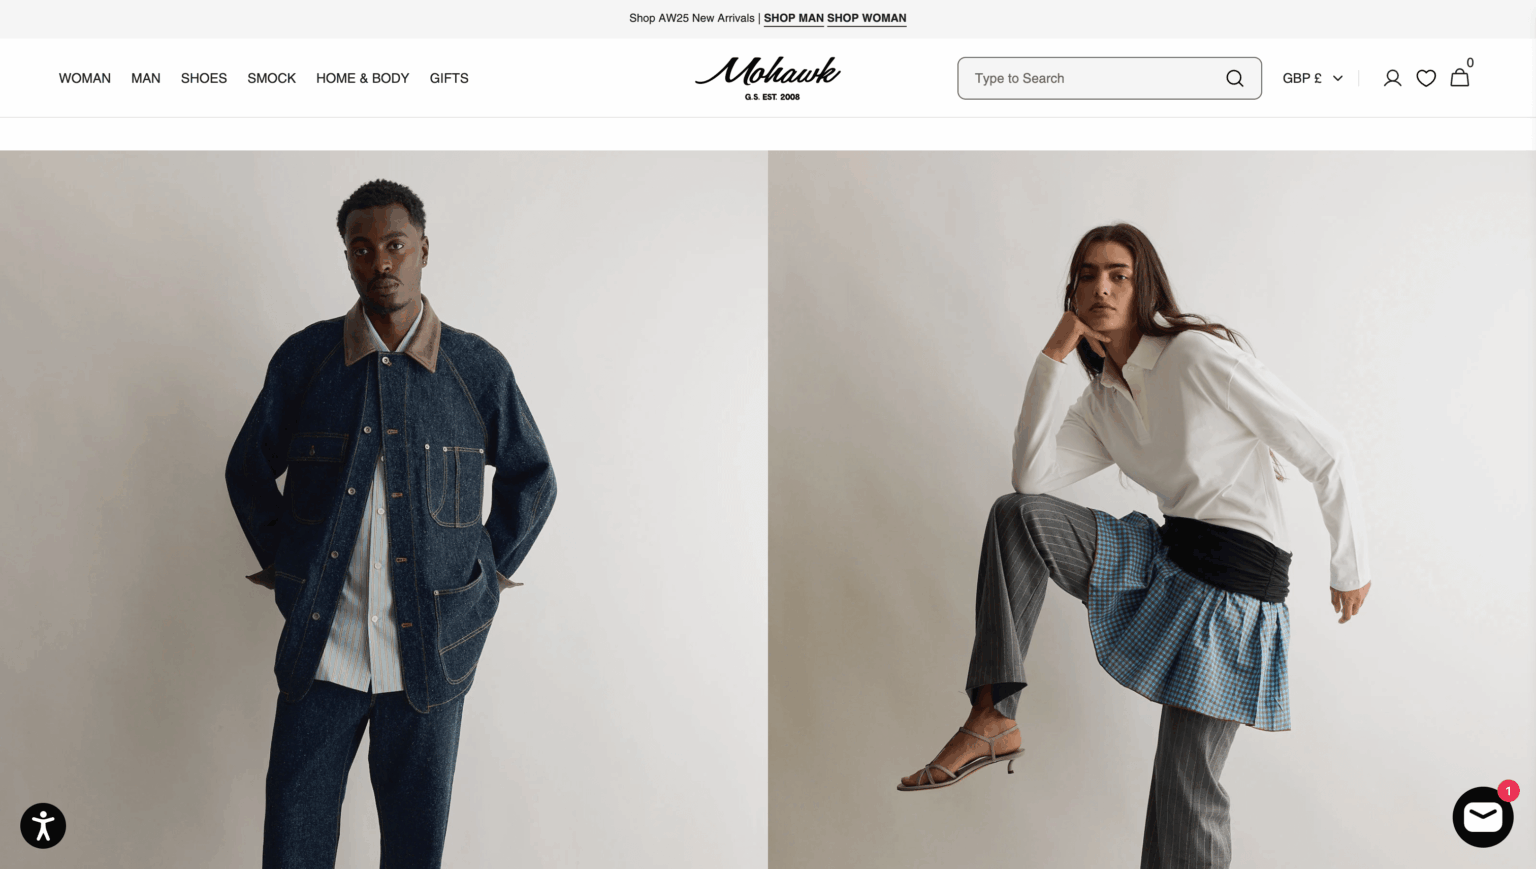Focus the Type to Search field
Screen dimensions: 1536x869
pos(1109,78)
